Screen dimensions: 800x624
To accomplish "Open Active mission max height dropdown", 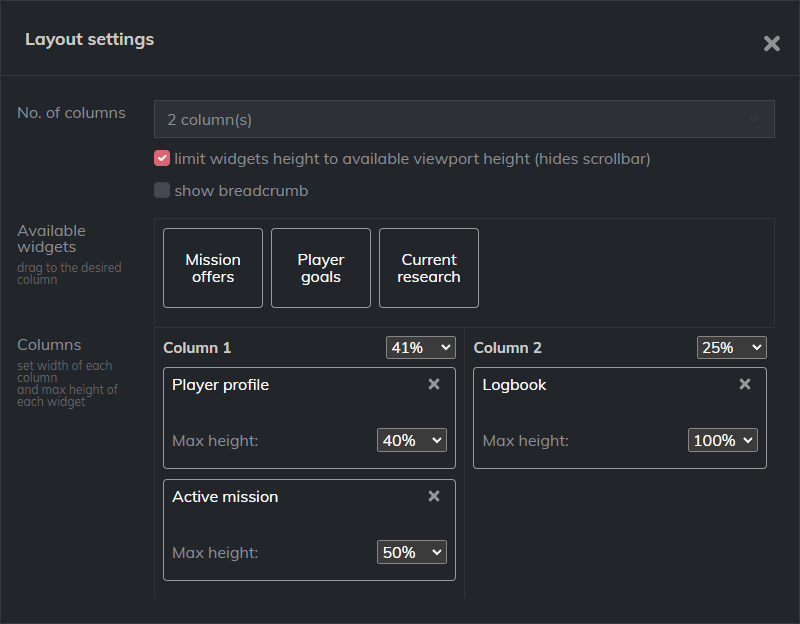I will coord(411,552).
